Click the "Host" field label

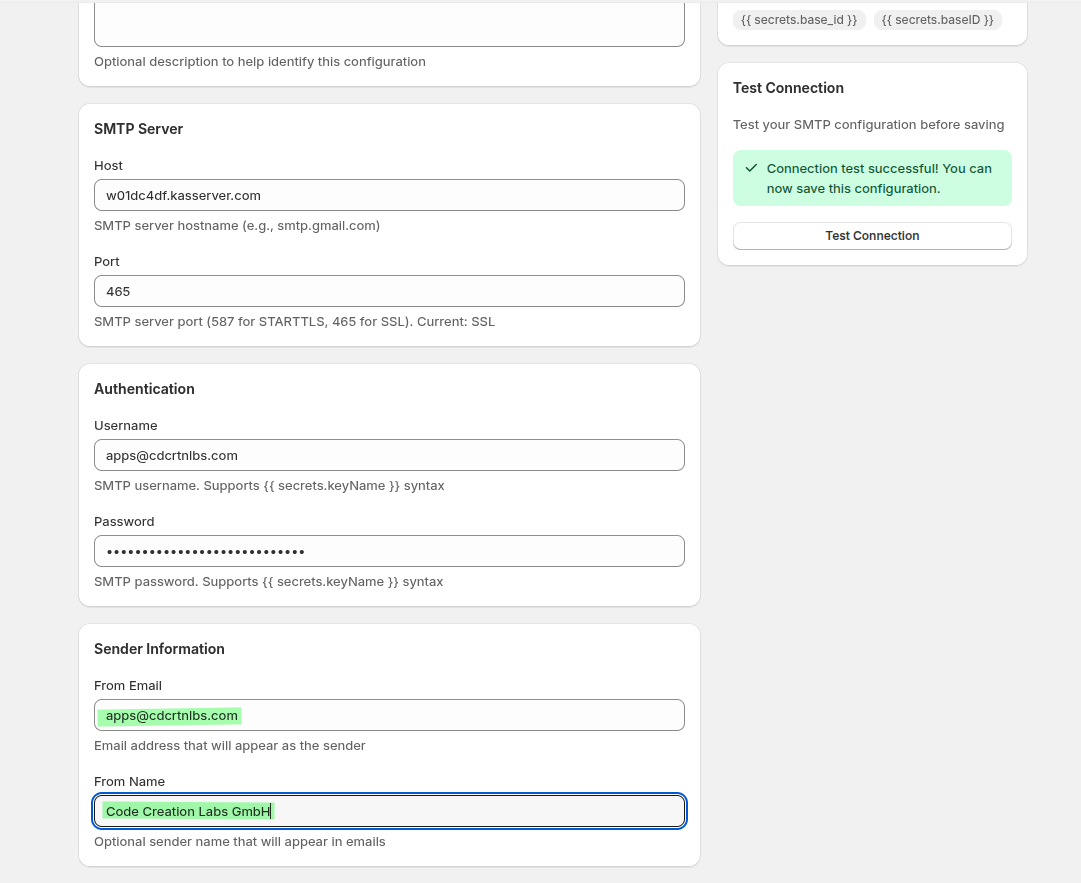(108, 165)
